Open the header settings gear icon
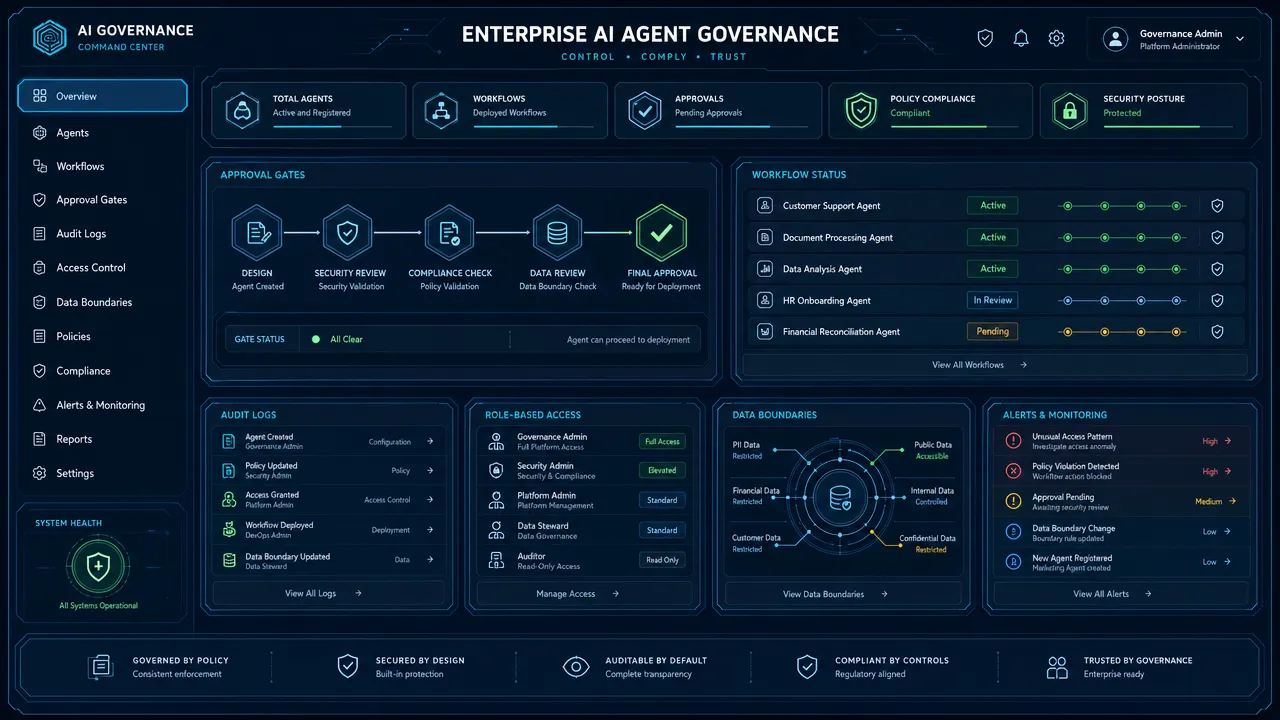This screenshot has width=1280, height=720. click(1056, 38)
